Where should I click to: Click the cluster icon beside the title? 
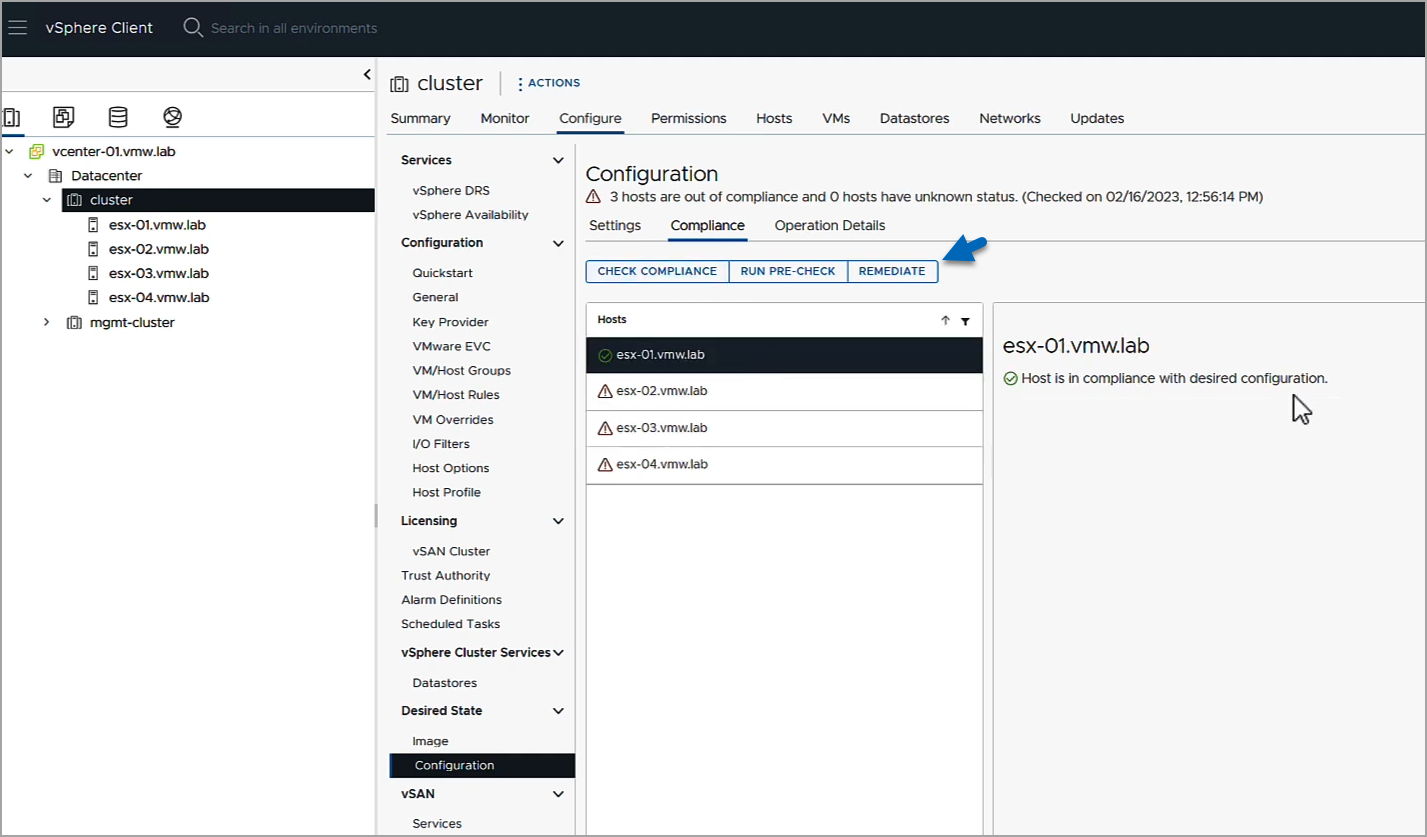[400, 84]
